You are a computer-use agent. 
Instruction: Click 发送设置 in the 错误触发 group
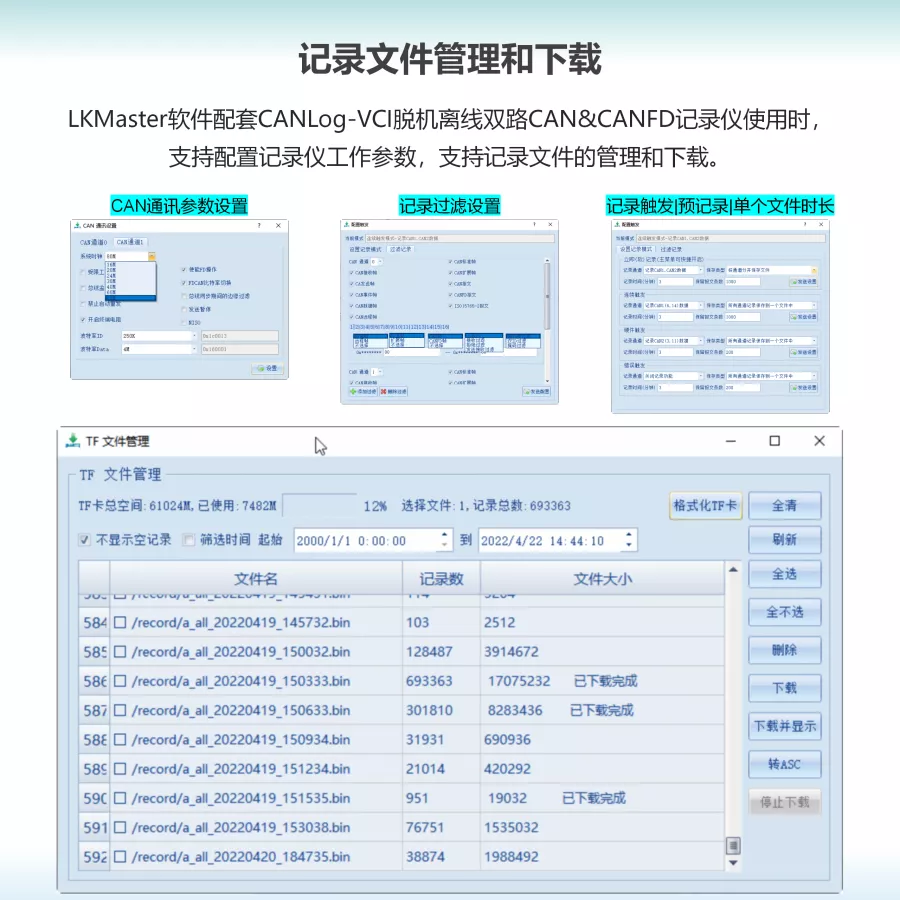804,388
